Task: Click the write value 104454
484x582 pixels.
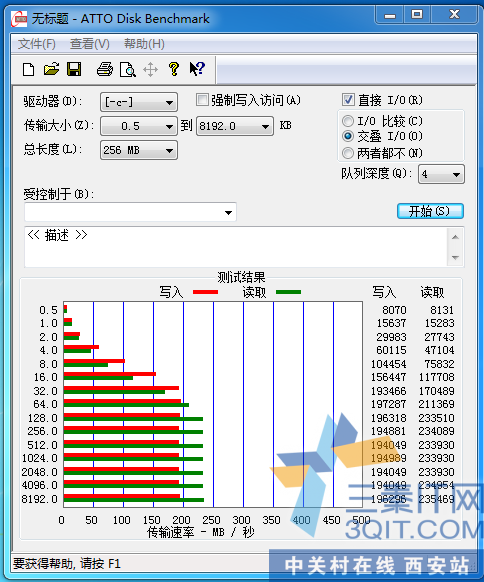Action: coord(389,364)
